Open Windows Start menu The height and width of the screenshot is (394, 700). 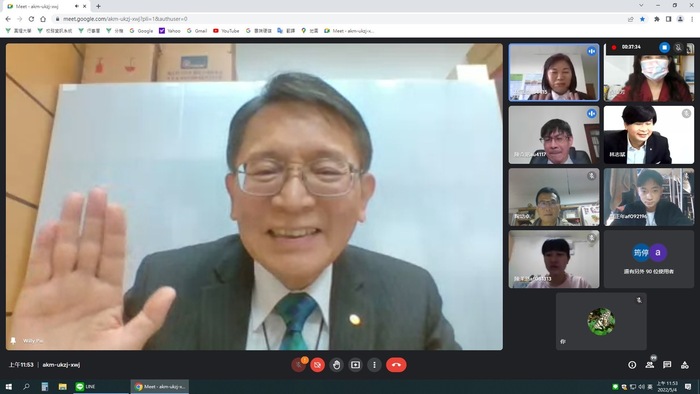8,386
